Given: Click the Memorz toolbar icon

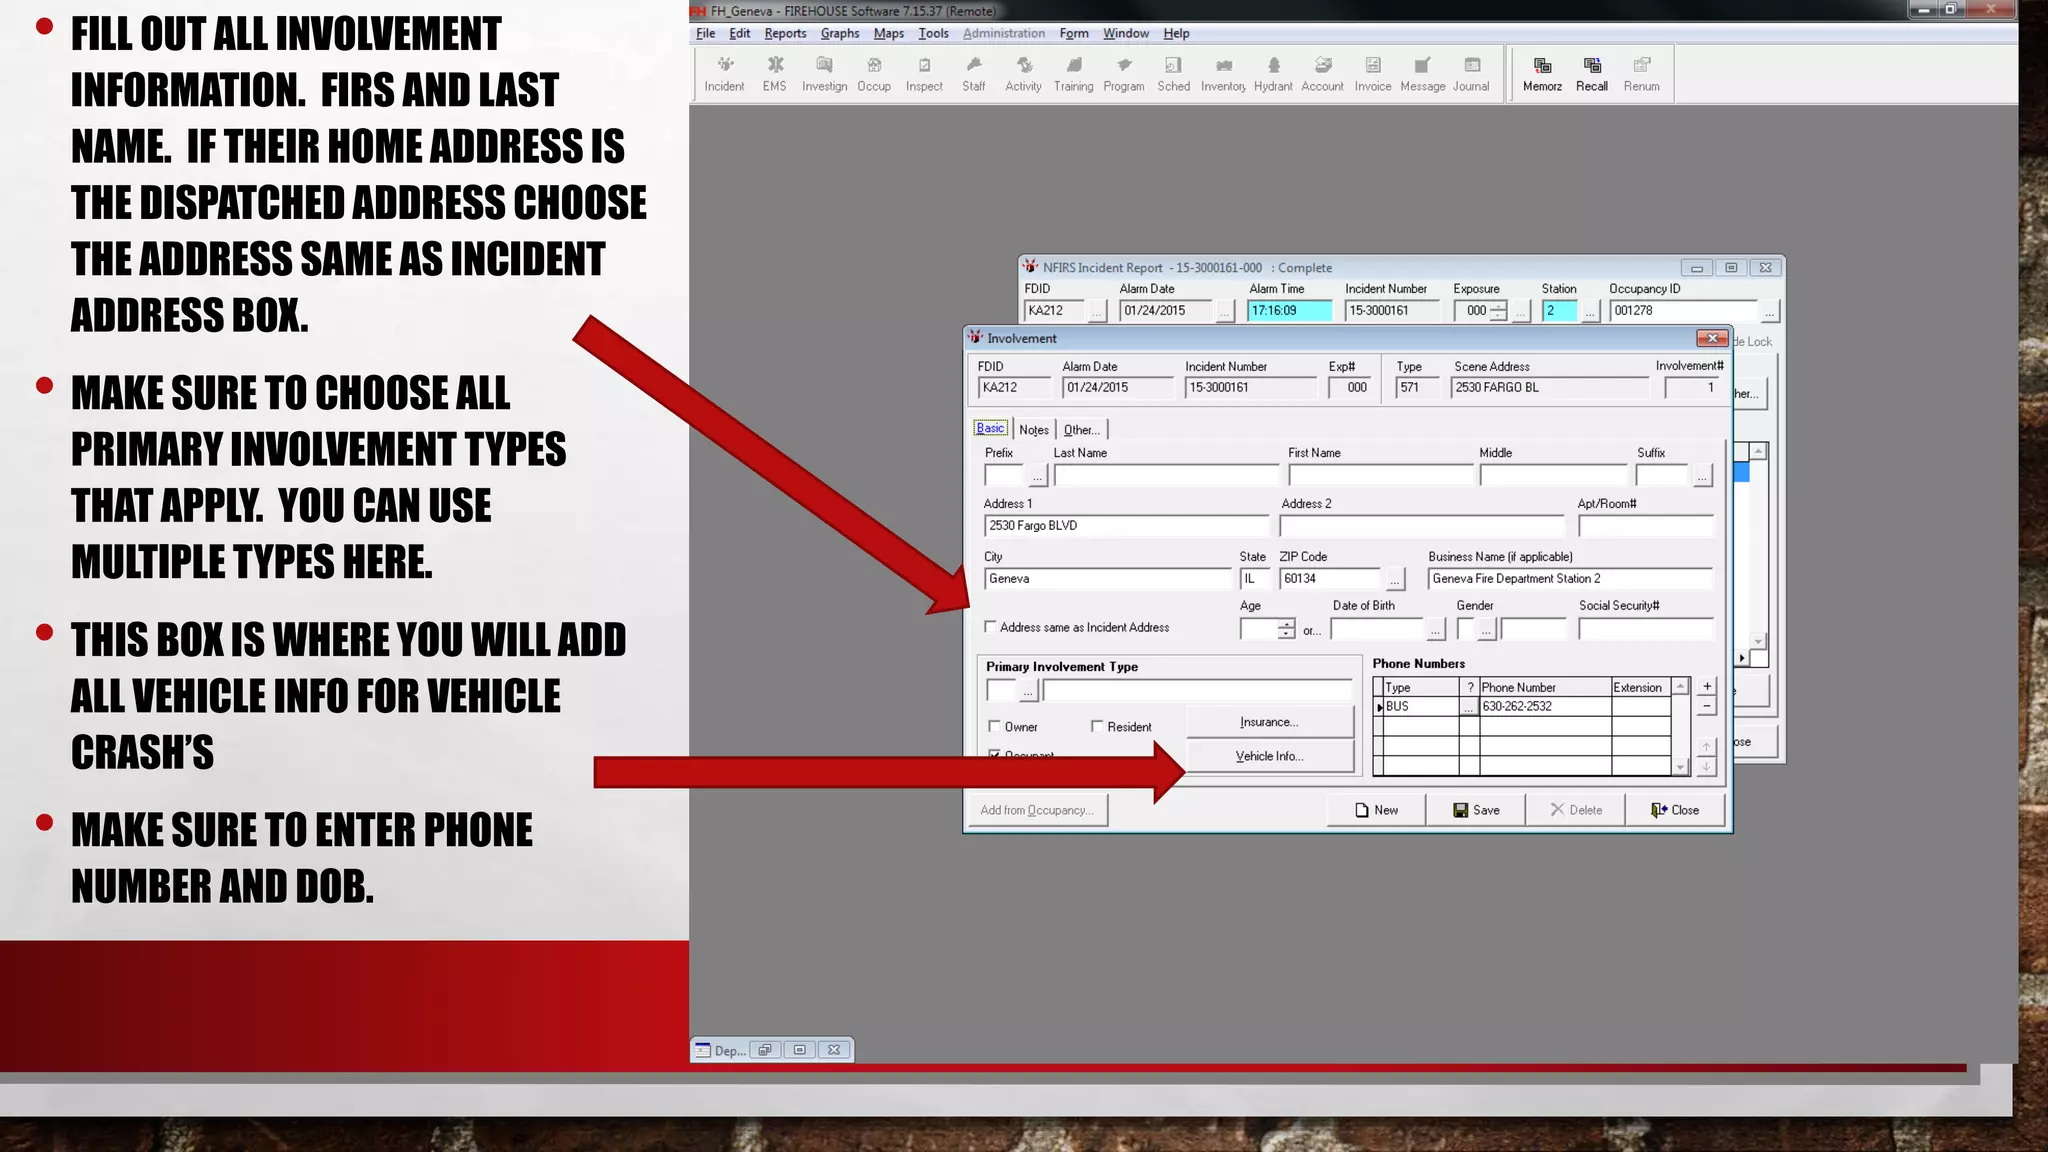Looking at the screenshot, I should point(1542,74).
